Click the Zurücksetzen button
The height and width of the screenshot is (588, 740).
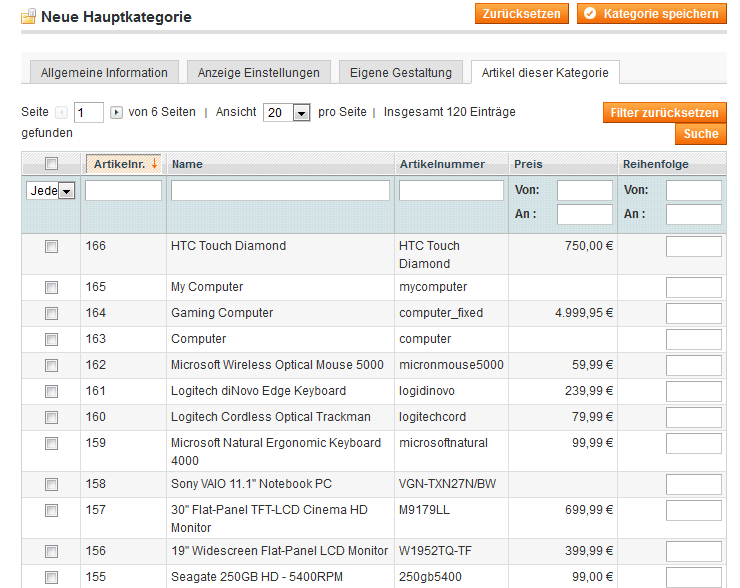[x=521, y=14]
